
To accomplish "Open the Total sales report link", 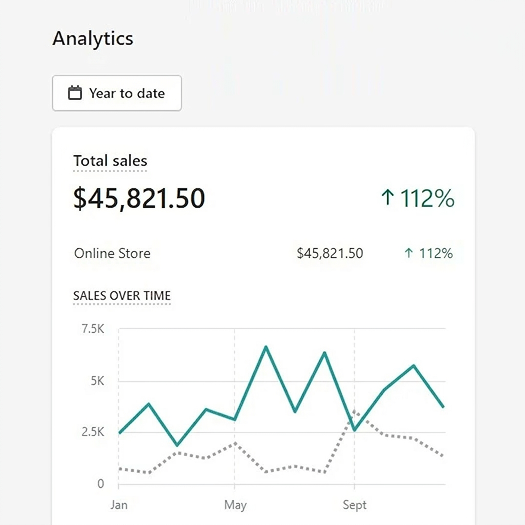I will [110, 161].
